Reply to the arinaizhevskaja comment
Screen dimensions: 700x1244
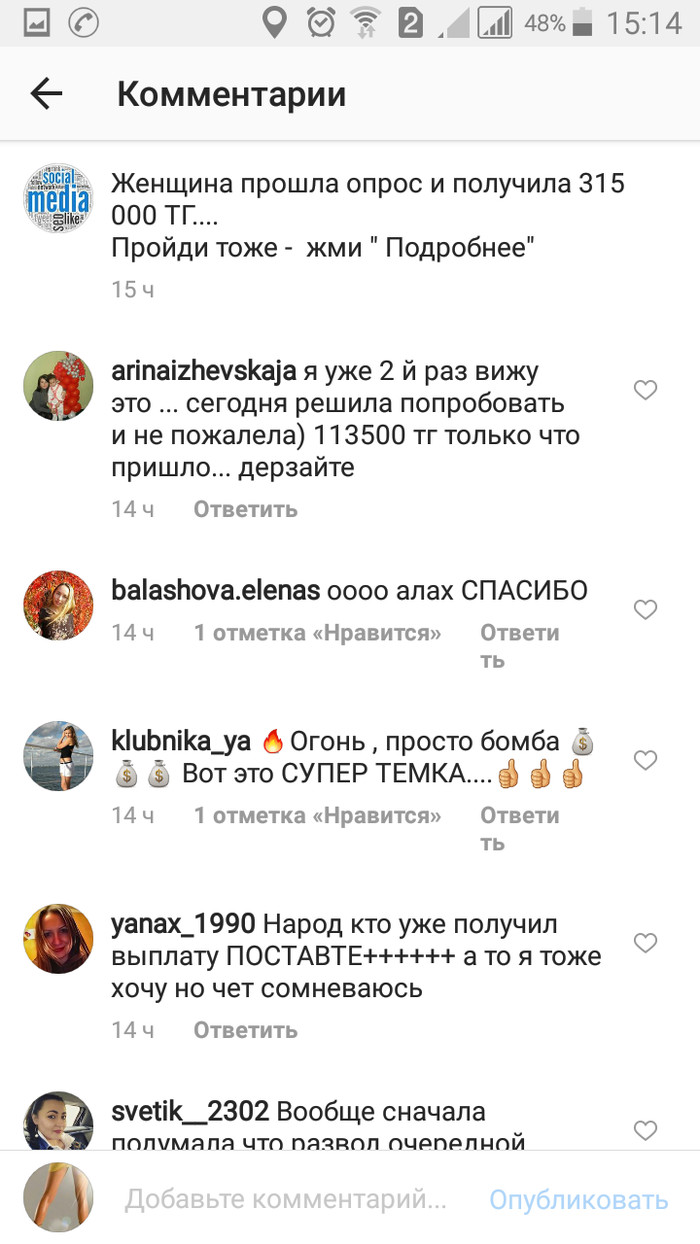pyautogui.click(x=245, y=509)
